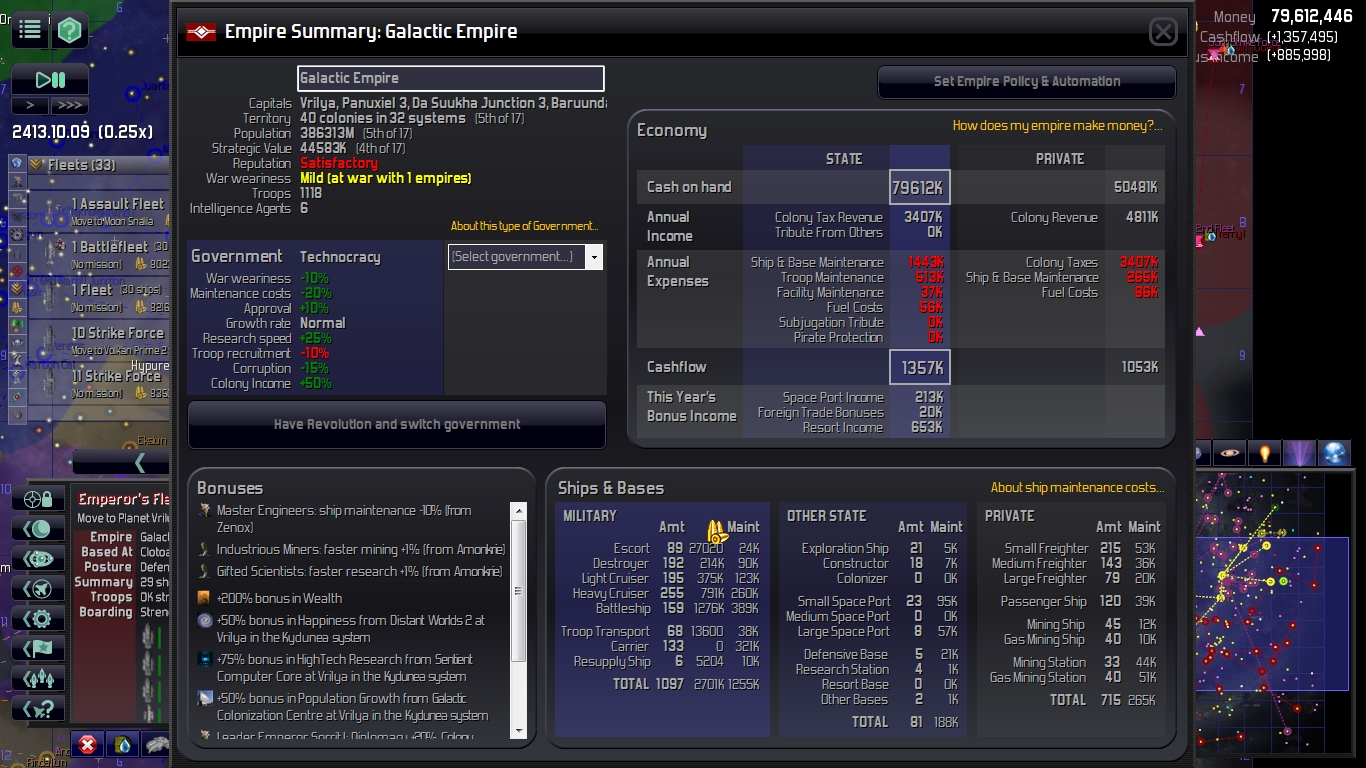
Task: Close the Empire Summary window
Action: tap(1163, 32)
